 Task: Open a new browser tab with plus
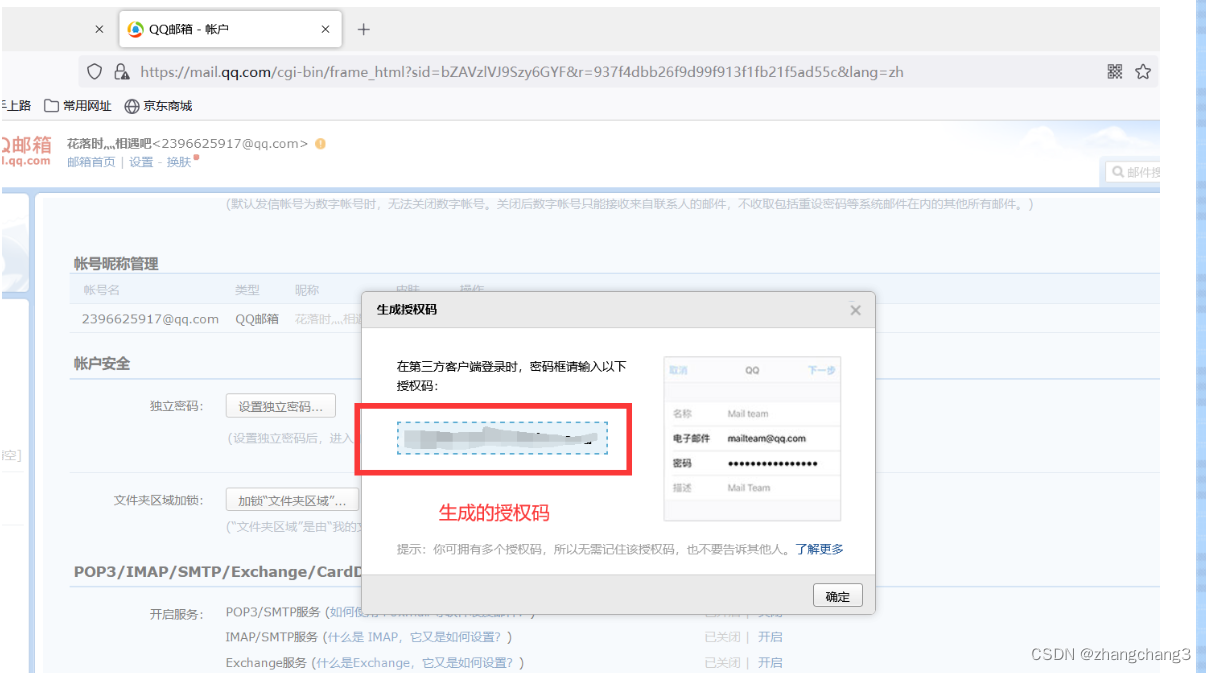(x=364, y=30)
